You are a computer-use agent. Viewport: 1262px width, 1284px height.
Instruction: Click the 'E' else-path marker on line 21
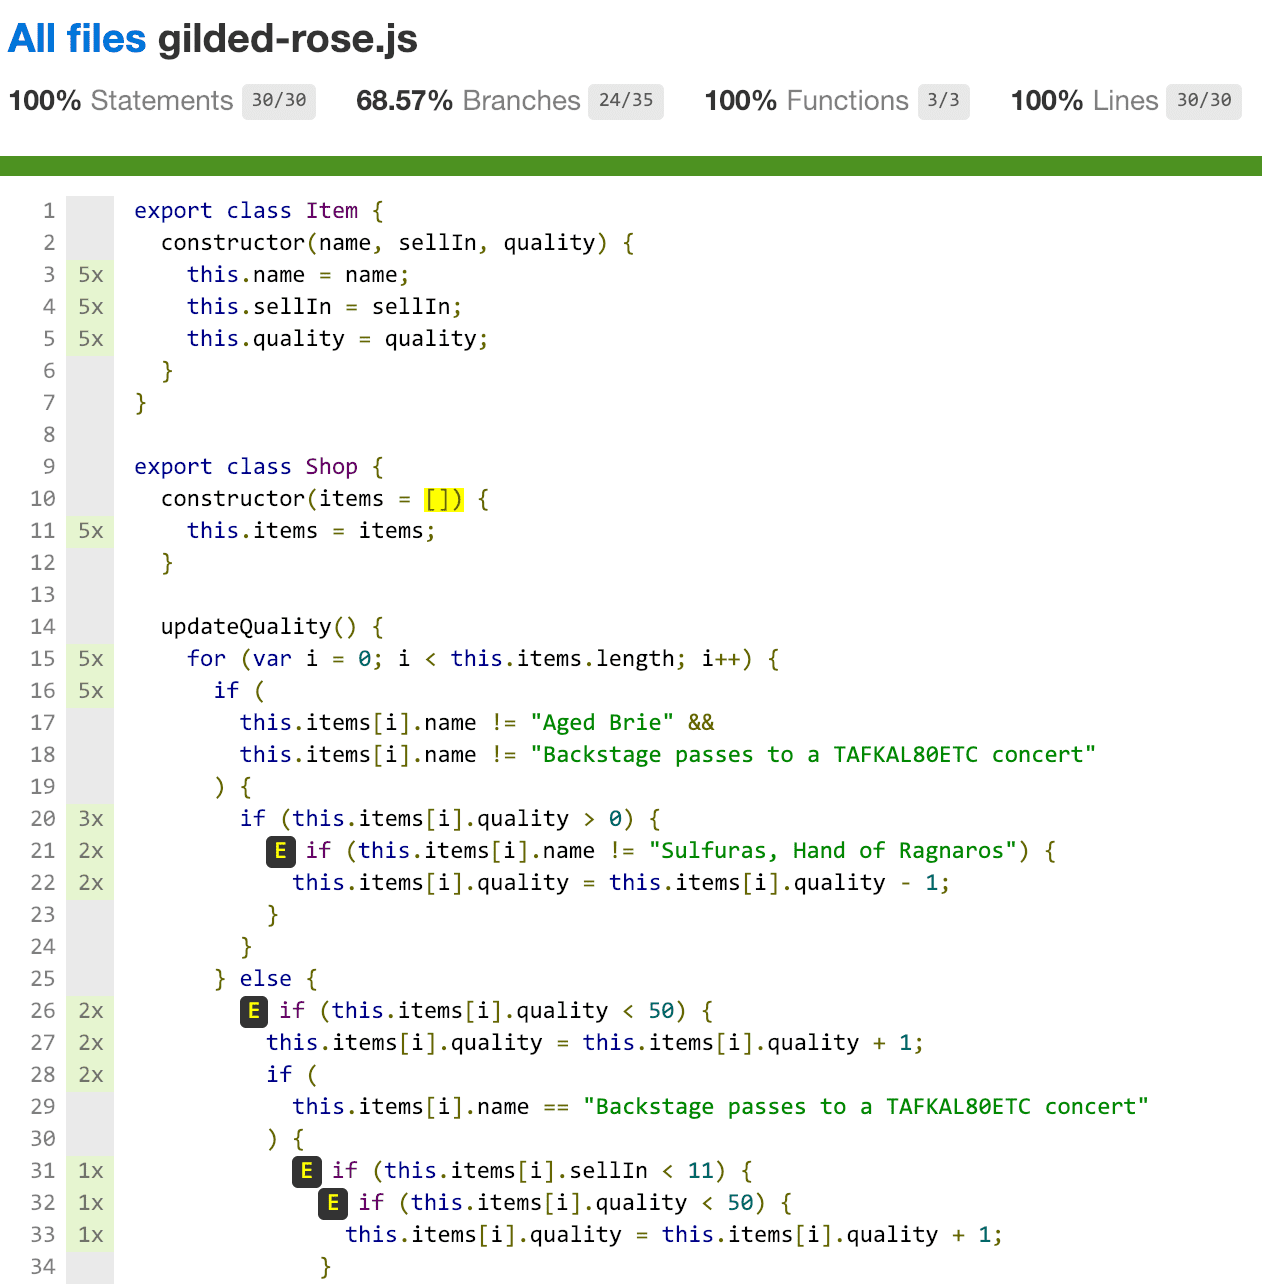point(280,851)
